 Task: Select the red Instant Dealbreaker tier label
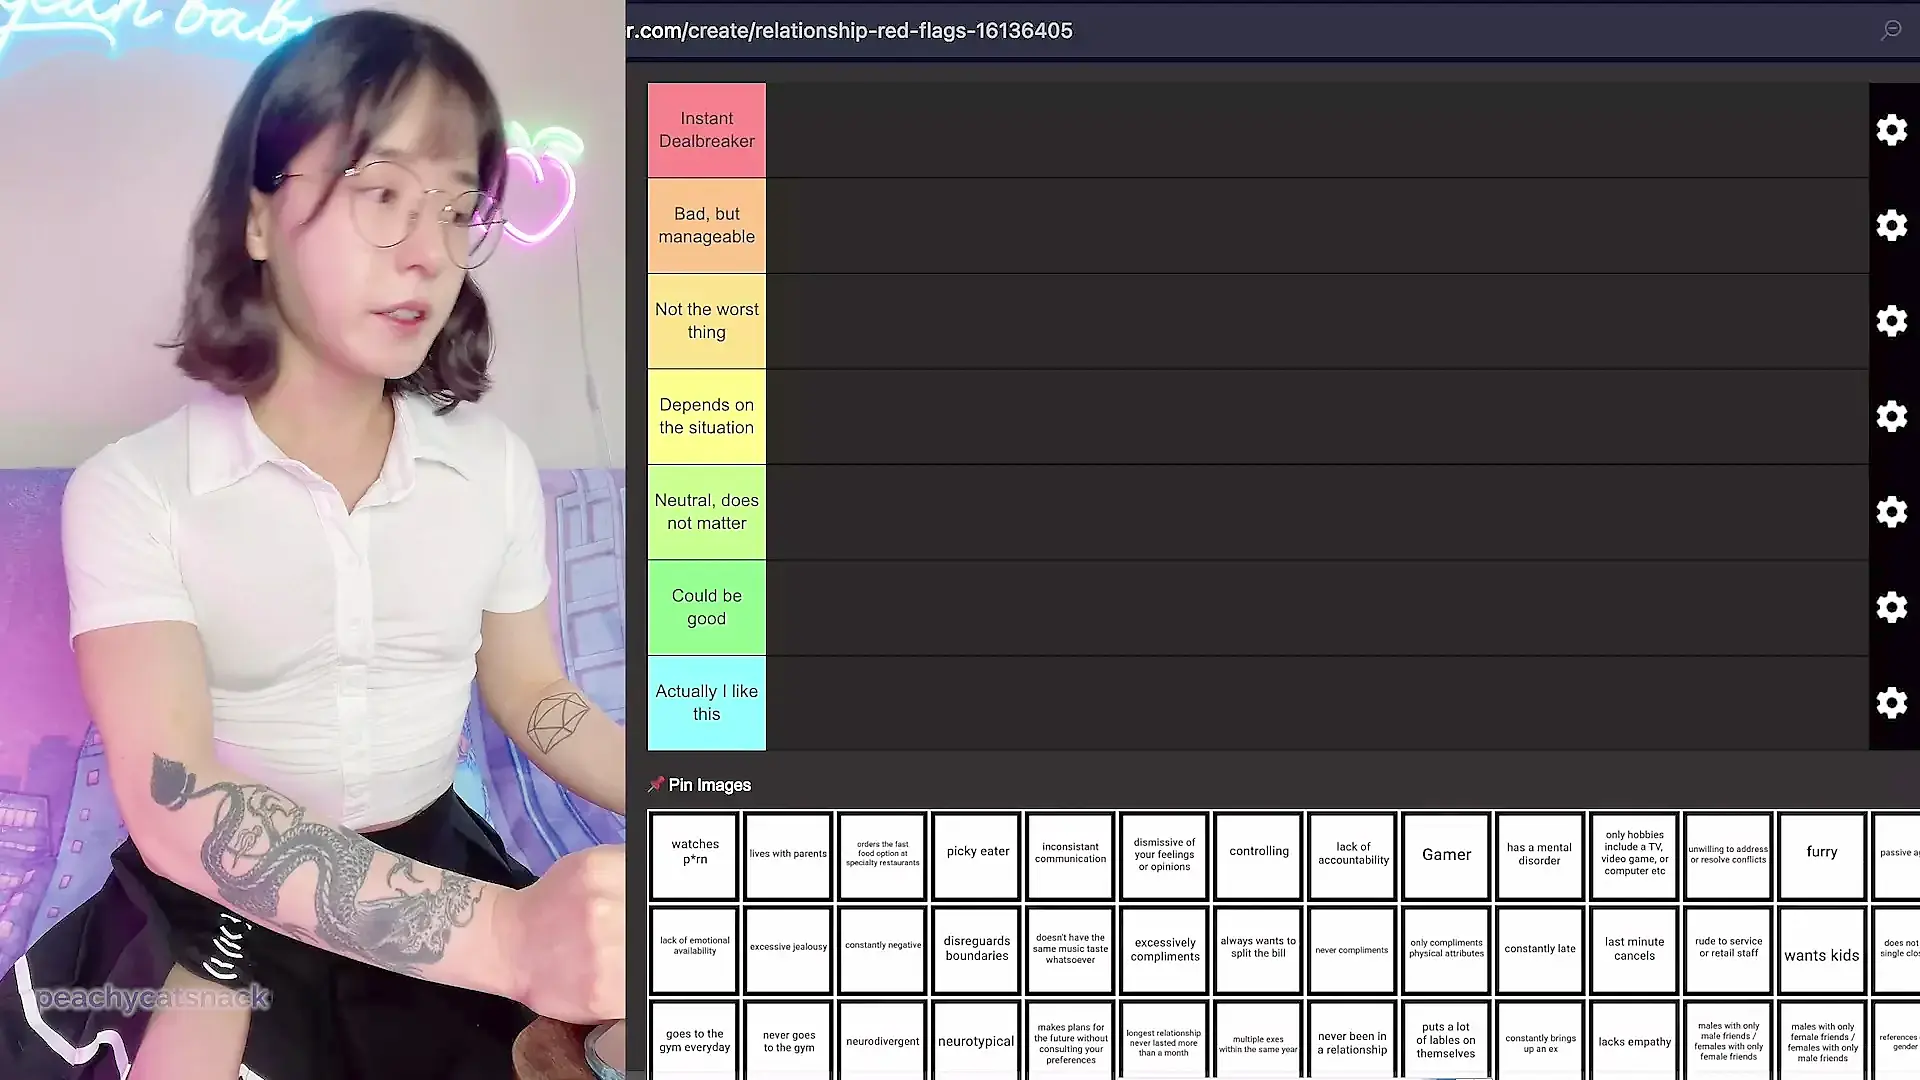pyautogui.click(x=707, y=130)
